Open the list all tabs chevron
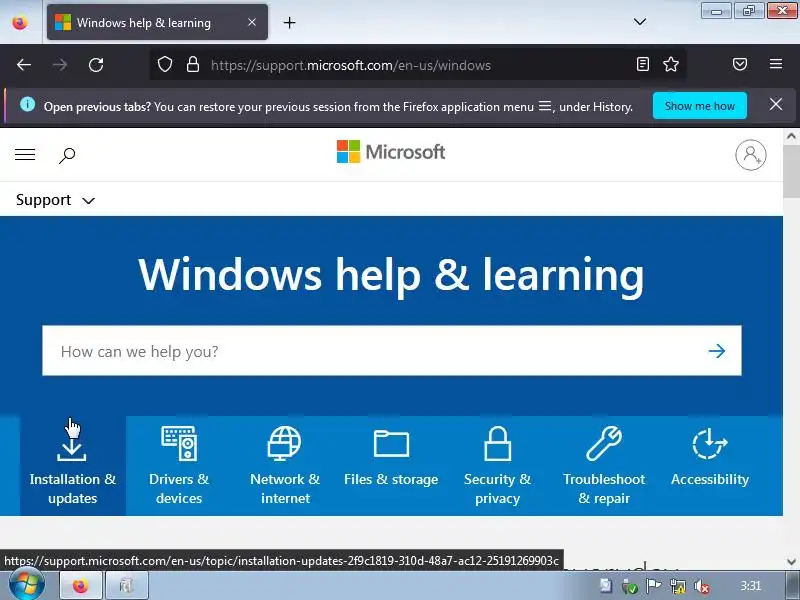Screen dimensions: 800x600 click(640, 21)
